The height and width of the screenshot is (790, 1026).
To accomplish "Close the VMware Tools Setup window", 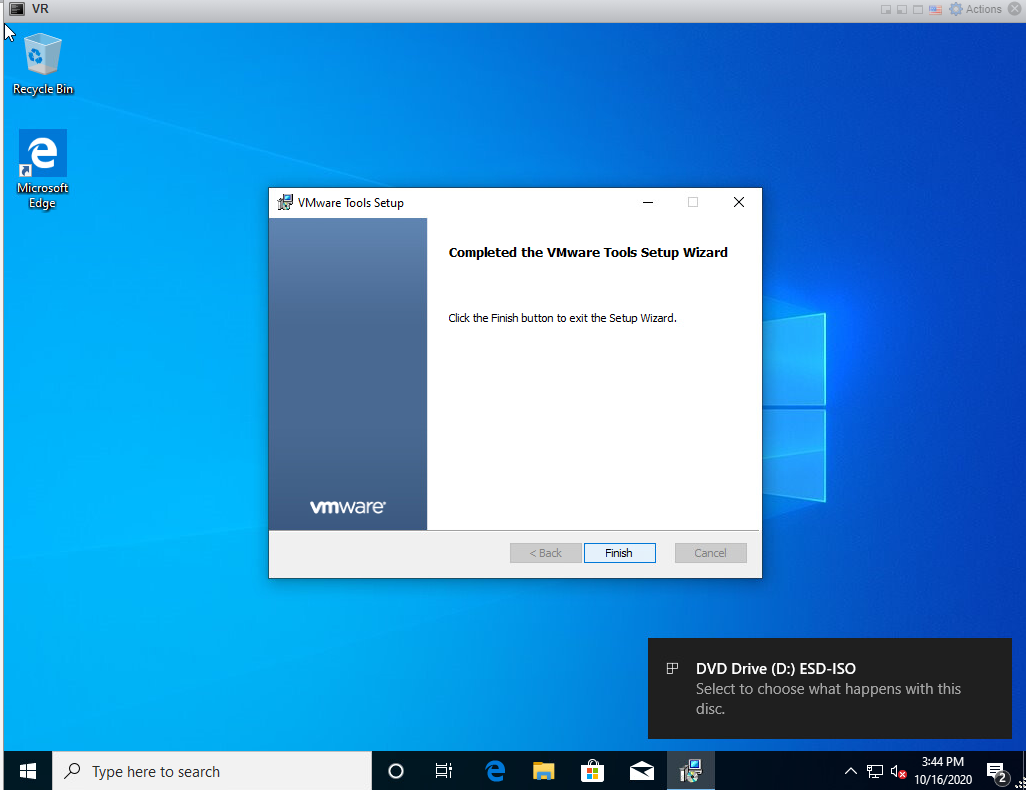I will (739, 202).
